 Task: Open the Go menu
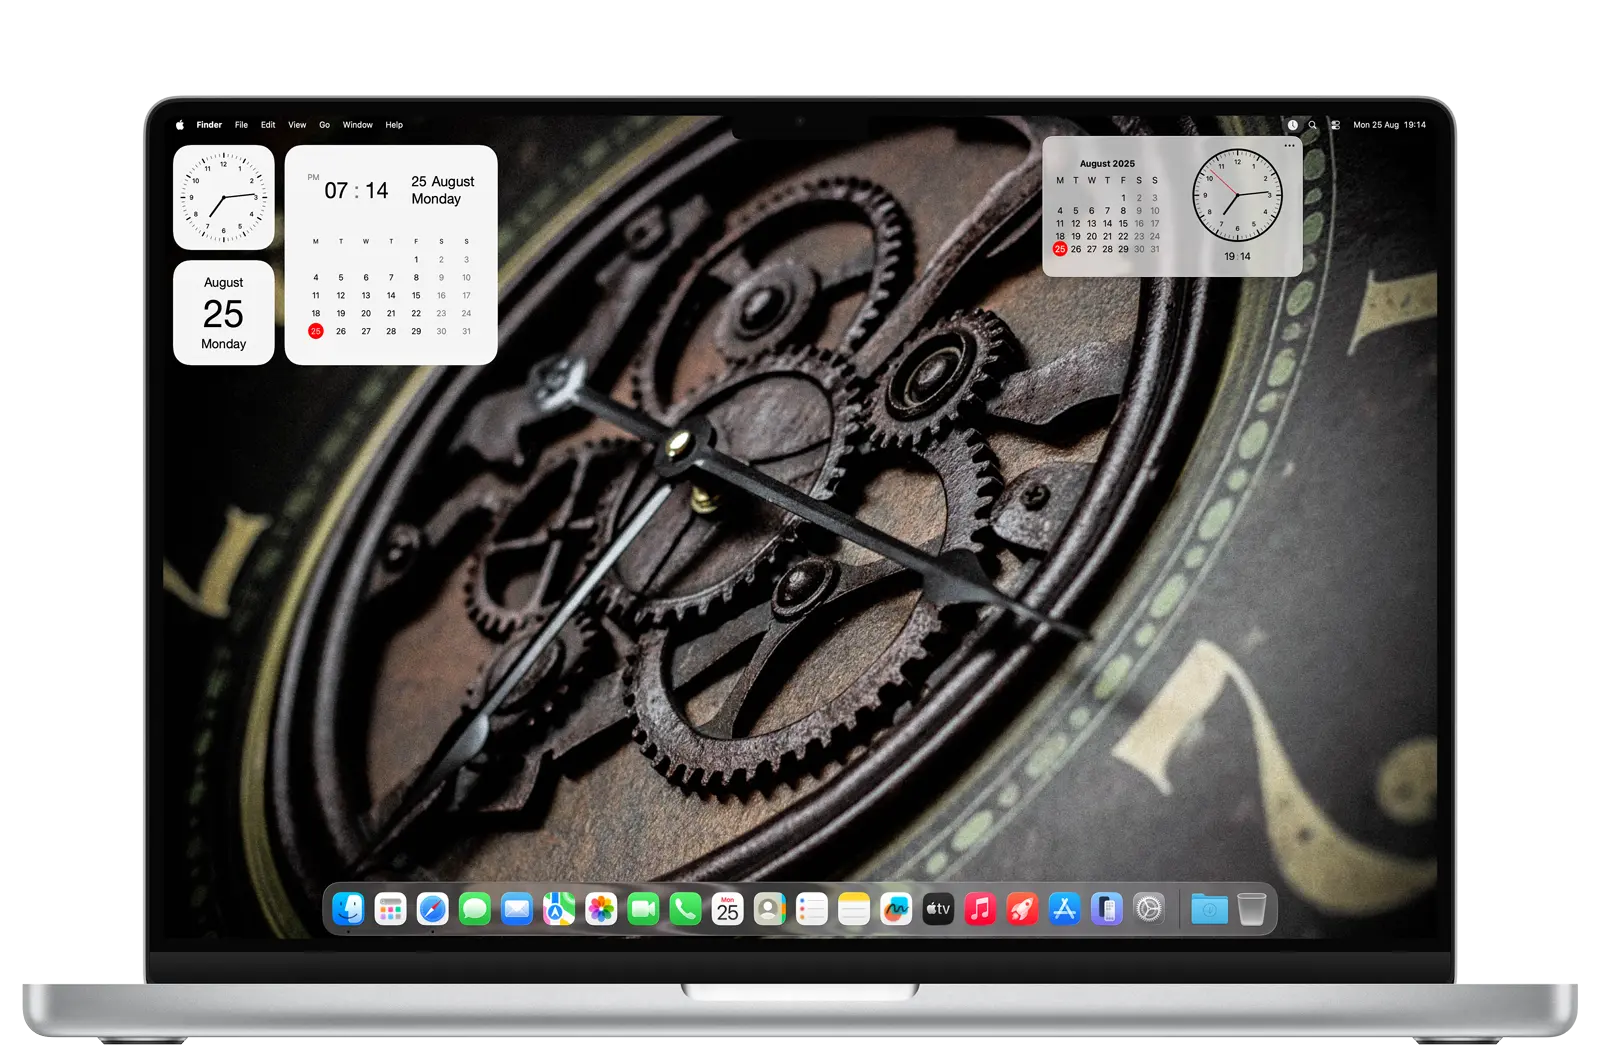pos(324,125)
